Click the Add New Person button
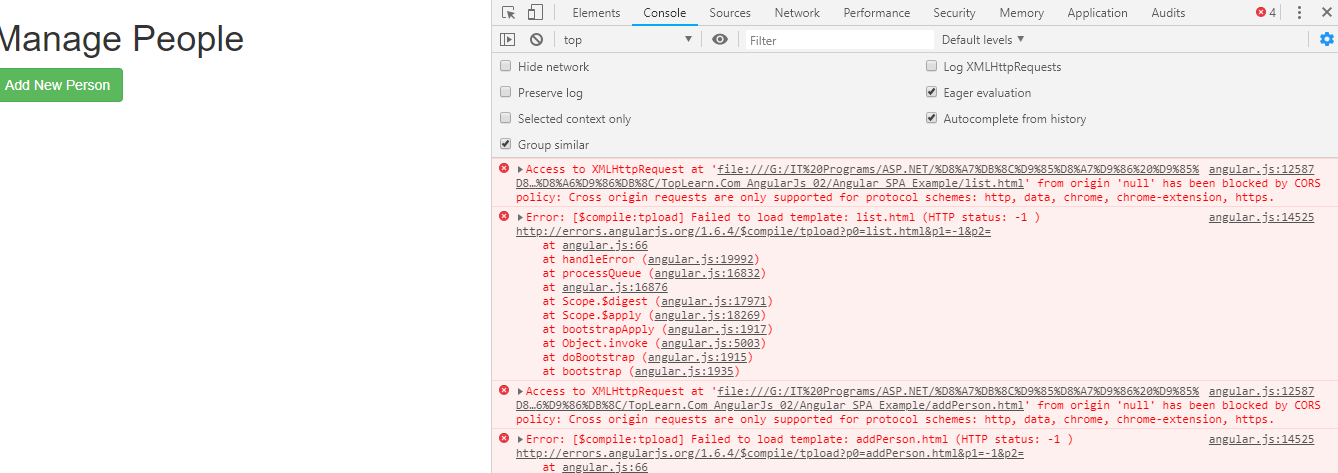Viewport: 1338px width, 473px height. (59, 85)
